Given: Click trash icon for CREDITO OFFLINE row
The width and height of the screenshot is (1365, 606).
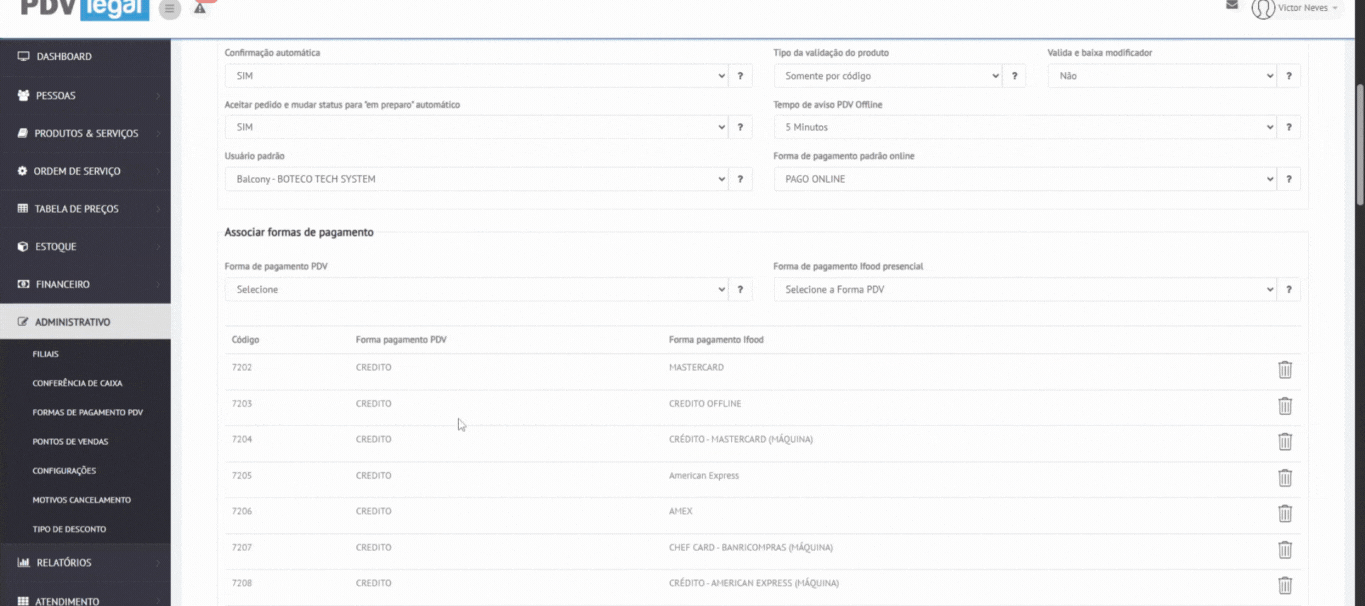Looking at the screenshot, I should click(x=1285, y=406).
